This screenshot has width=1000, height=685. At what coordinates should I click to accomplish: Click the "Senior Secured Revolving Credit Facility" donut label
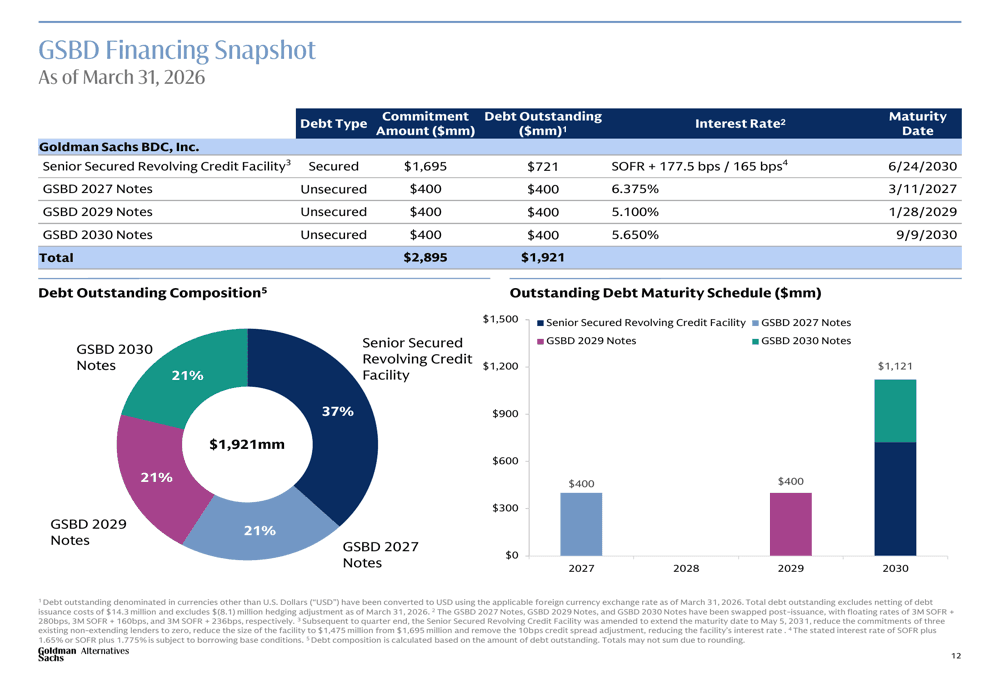tap(417, 359)
